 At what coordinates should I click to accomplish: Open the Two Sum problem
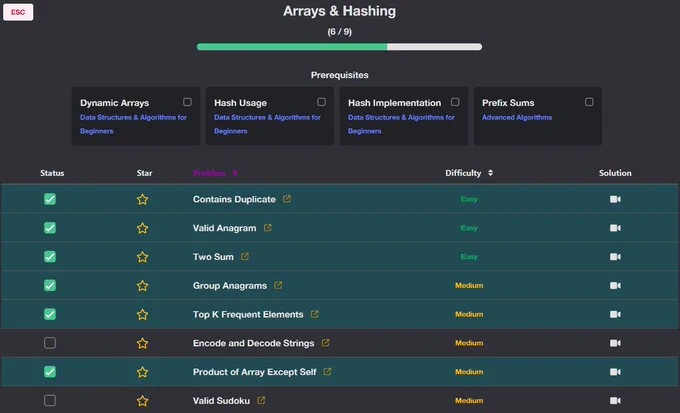pos(213,257)
